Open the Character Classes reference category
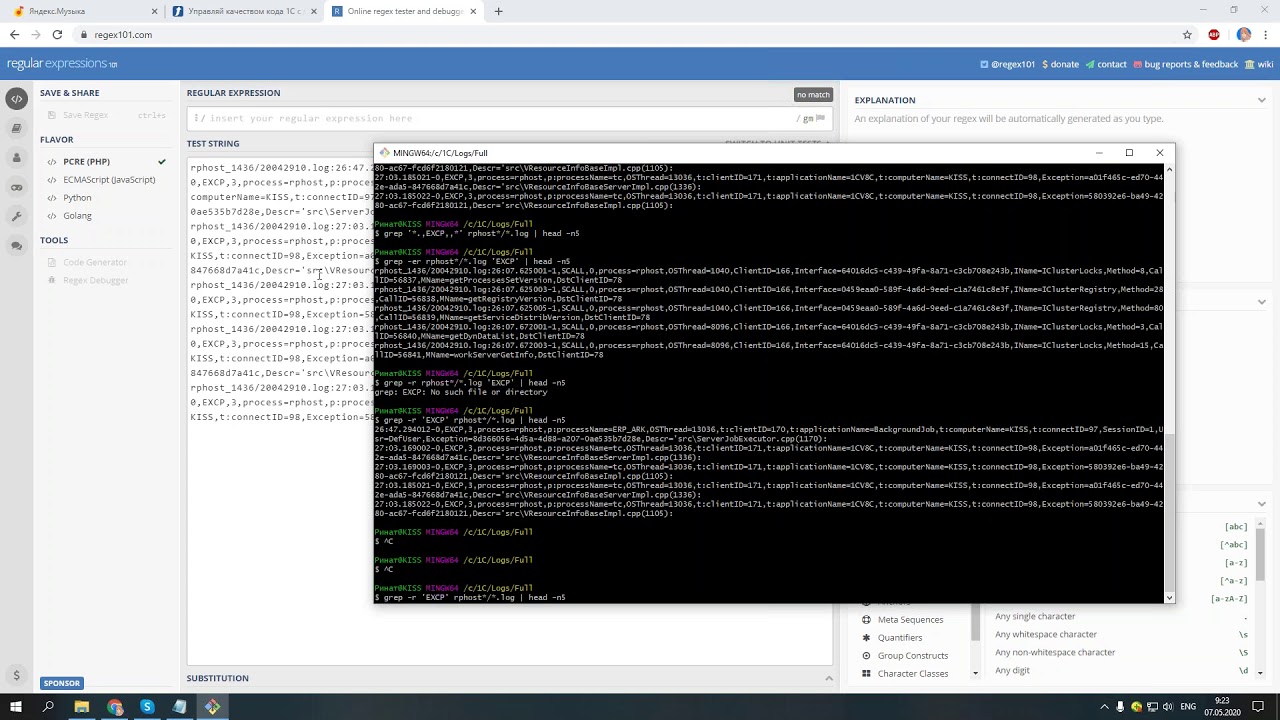 click(x=912, y=674)
